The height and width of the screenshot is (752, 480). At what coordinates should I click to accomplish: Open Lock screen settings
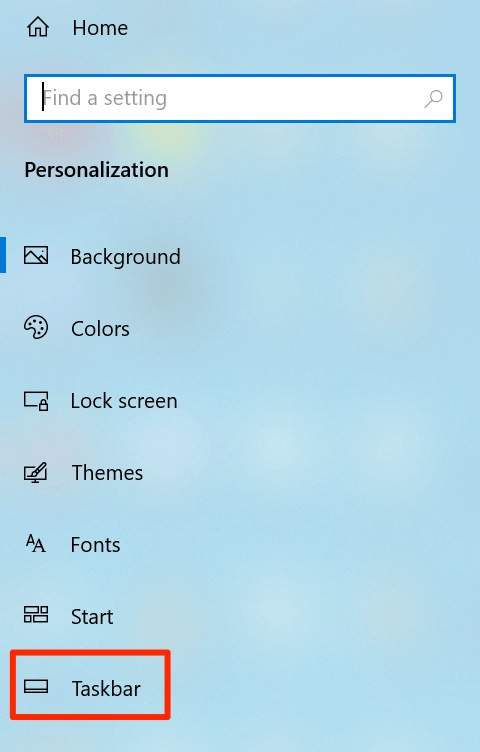tap(124, 401)
